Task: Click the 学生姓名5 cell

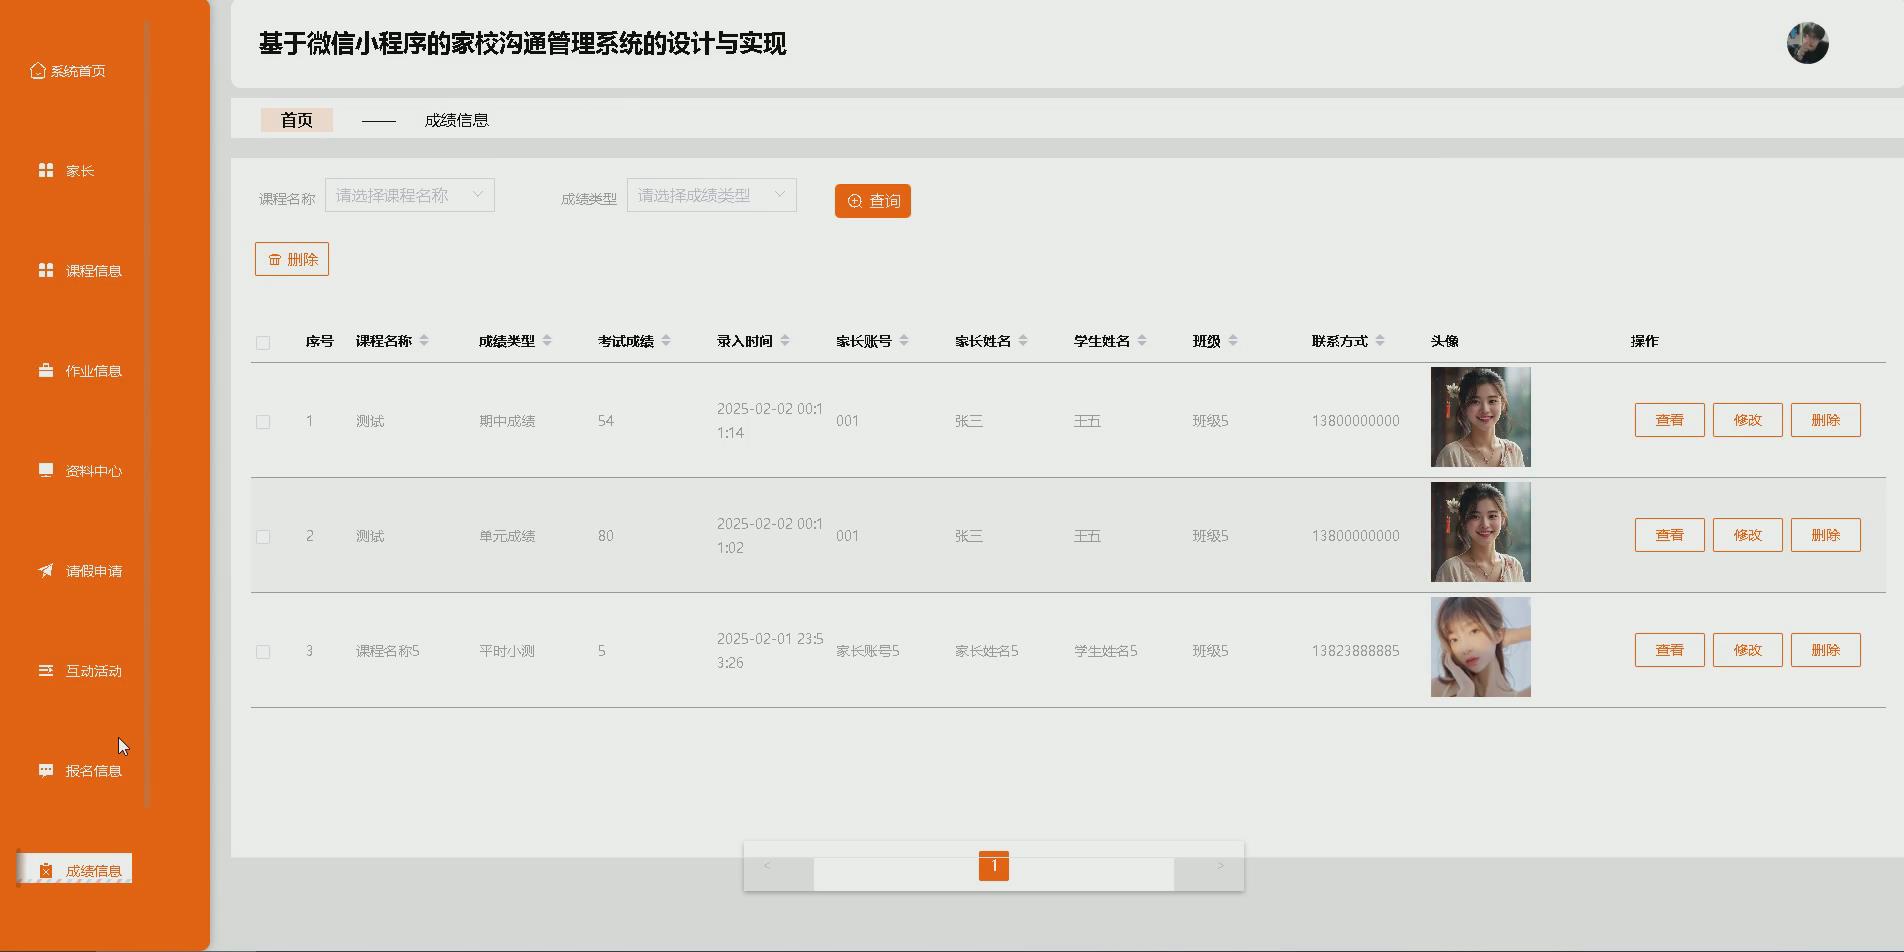Action: 1106,651
